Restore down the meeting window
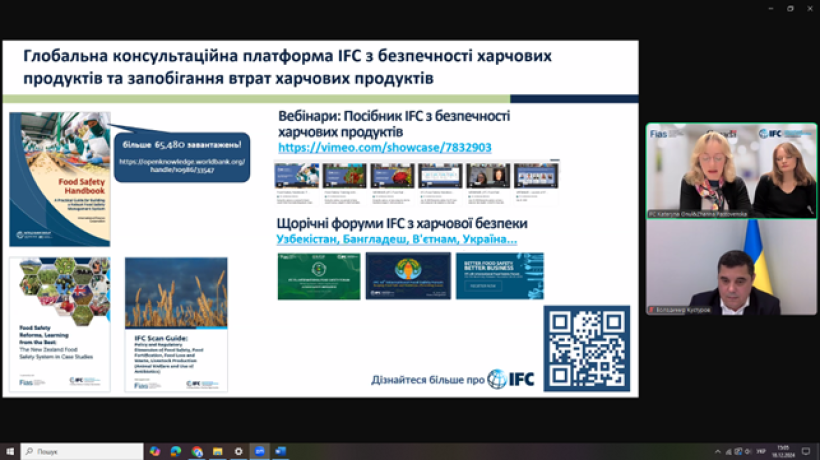Image resolution: width=820 pixels, height=460 pixels. (790, 8)
